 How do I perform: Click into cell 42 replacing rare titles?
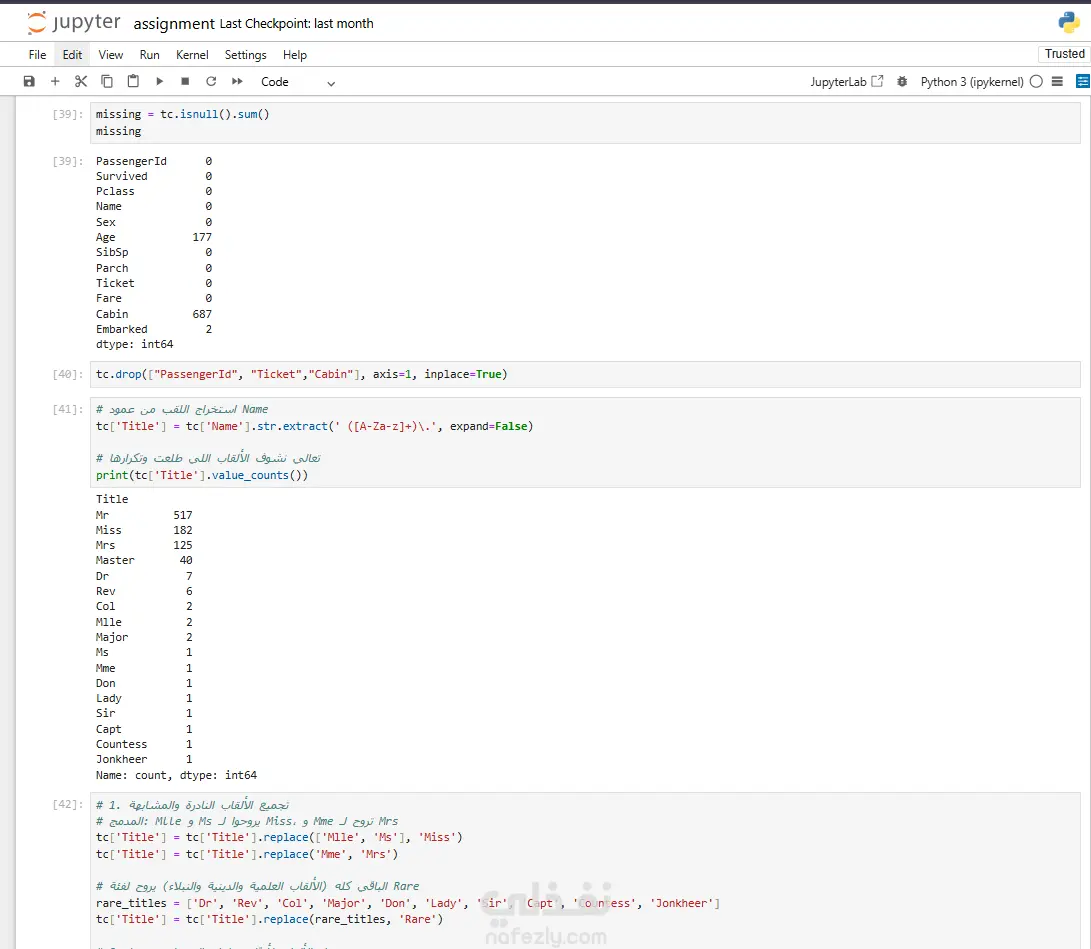coord(584,870)
